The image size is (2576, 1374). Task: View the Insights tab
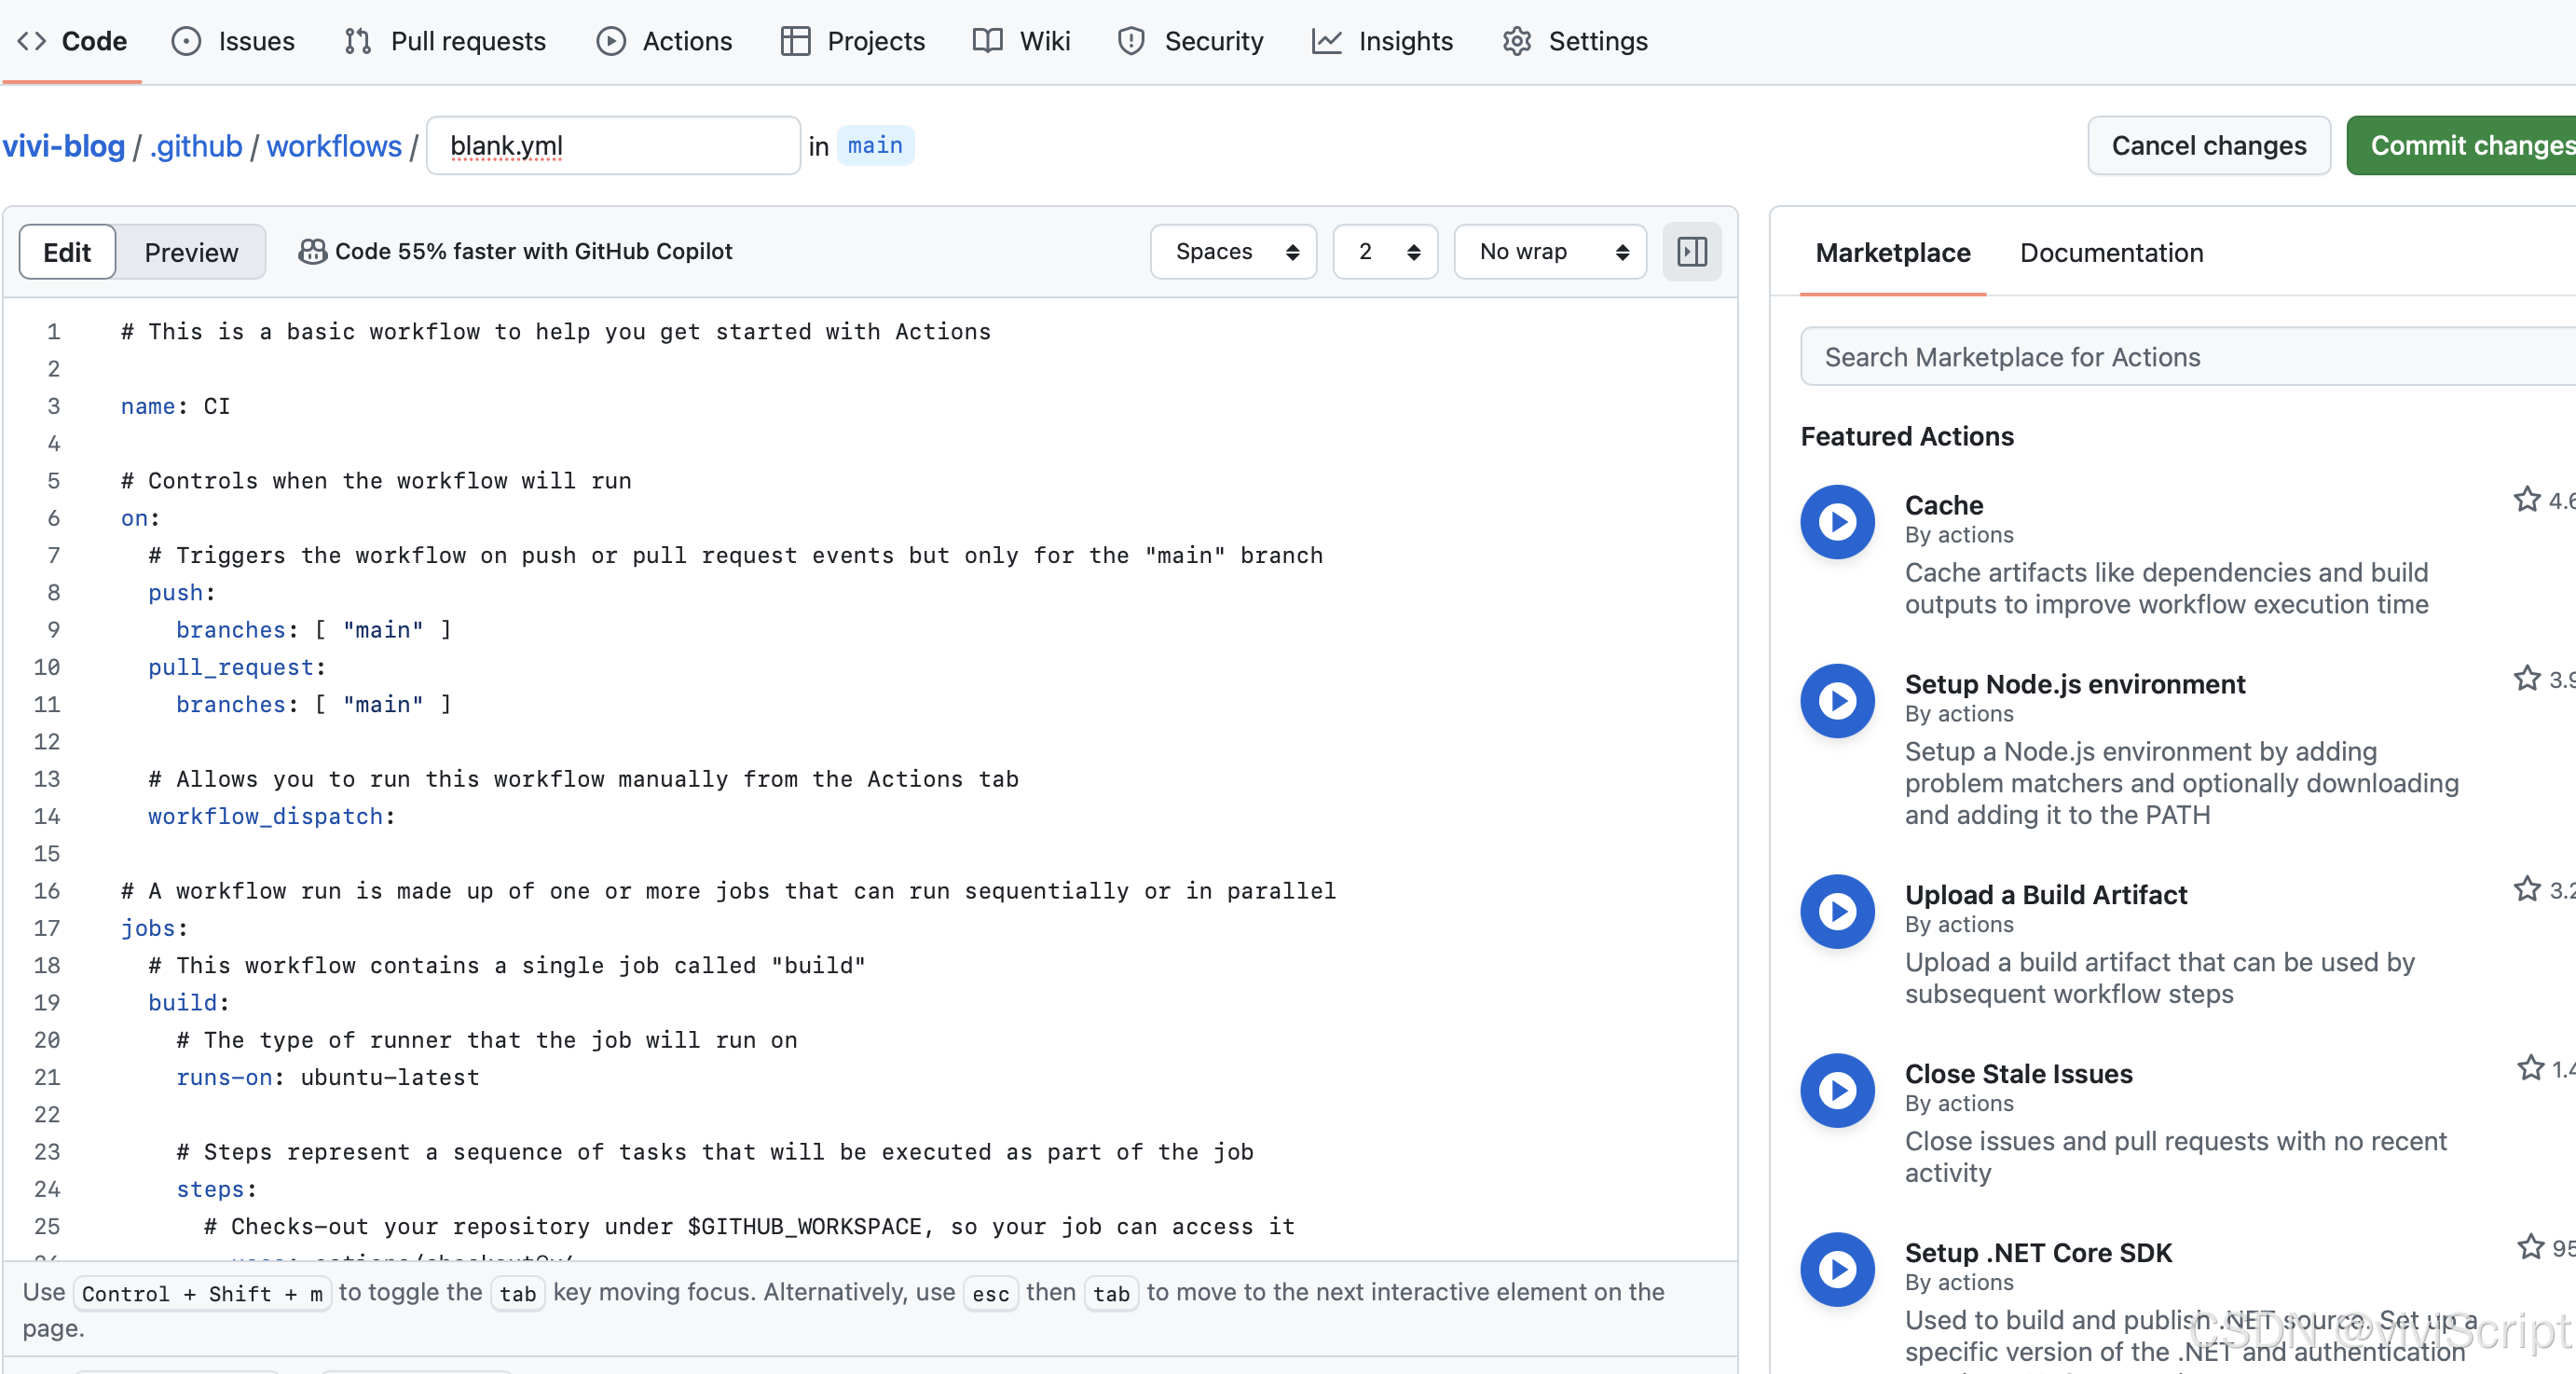coord(1382,41)
